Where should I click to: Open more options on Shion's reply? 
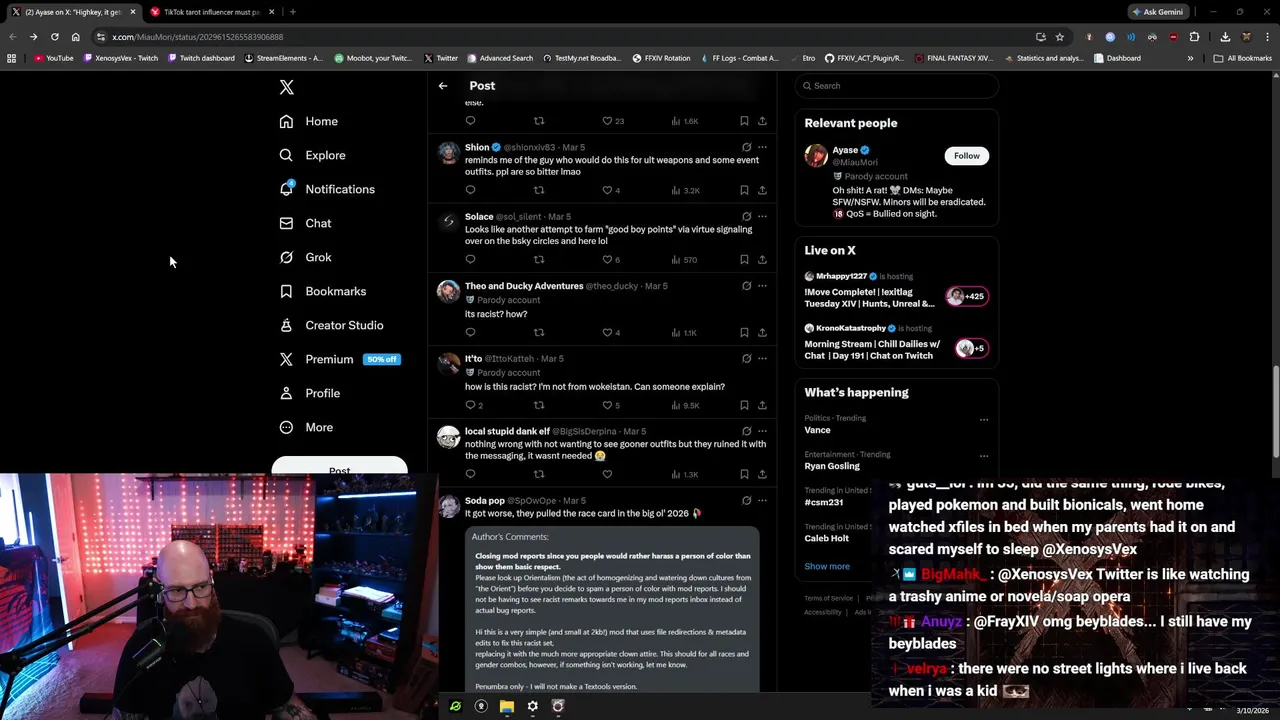click(762, 147)
